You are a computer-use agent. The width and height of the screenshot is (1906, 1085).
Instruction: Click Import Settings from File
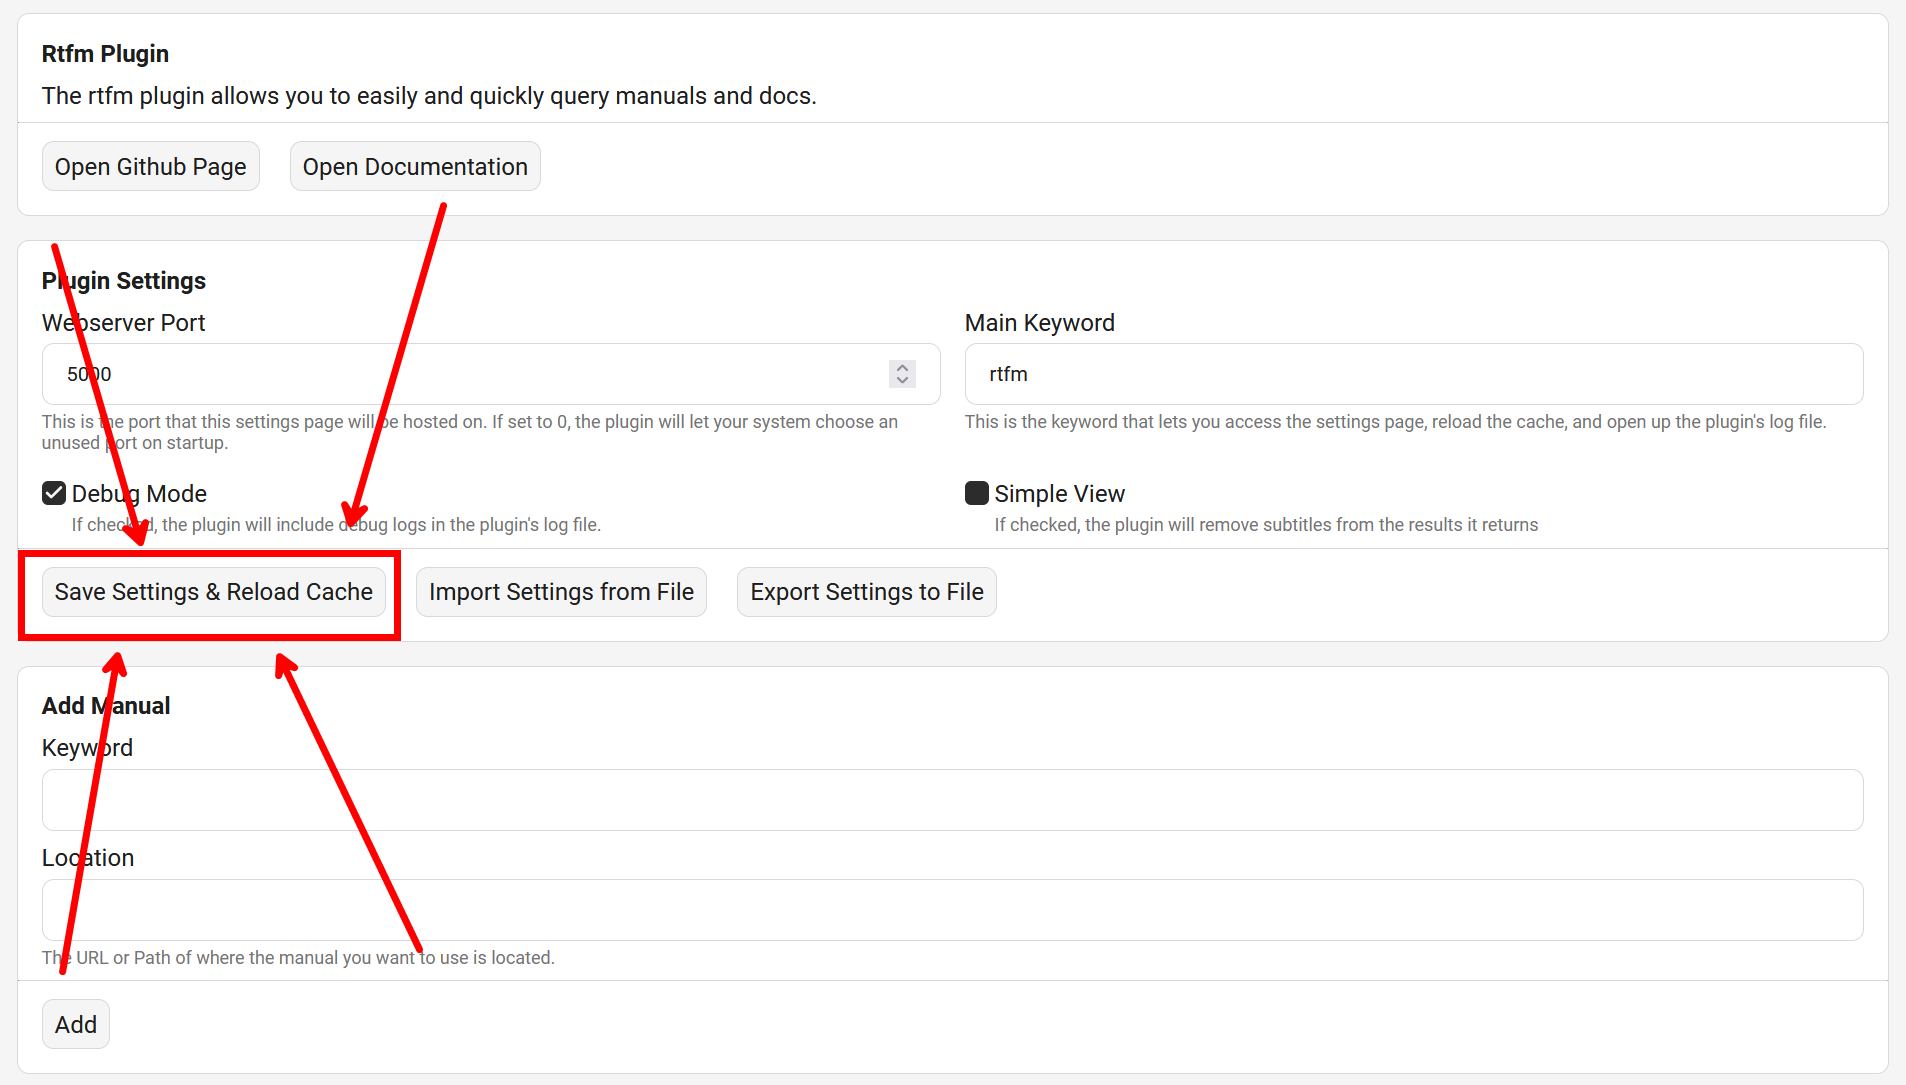(x=561, y=592)
